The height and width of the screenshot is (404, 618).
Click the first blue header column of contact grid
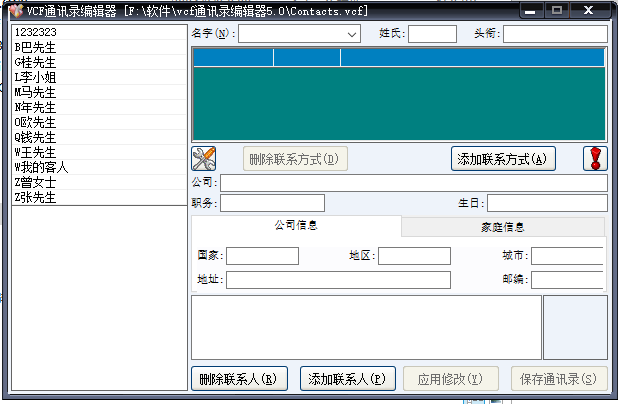[233, 58]
